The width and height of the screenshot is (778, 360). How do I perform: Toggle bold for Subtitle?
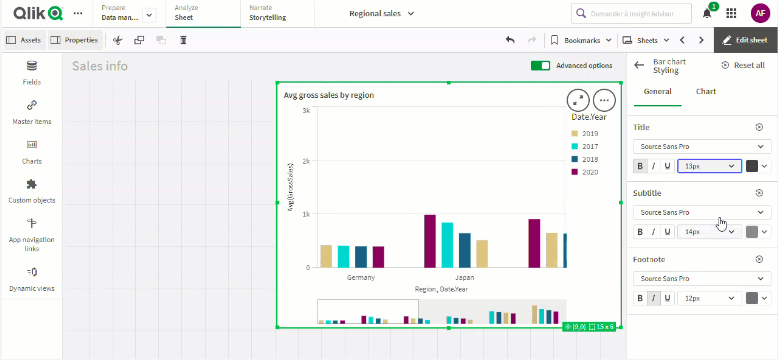[640, 232]
